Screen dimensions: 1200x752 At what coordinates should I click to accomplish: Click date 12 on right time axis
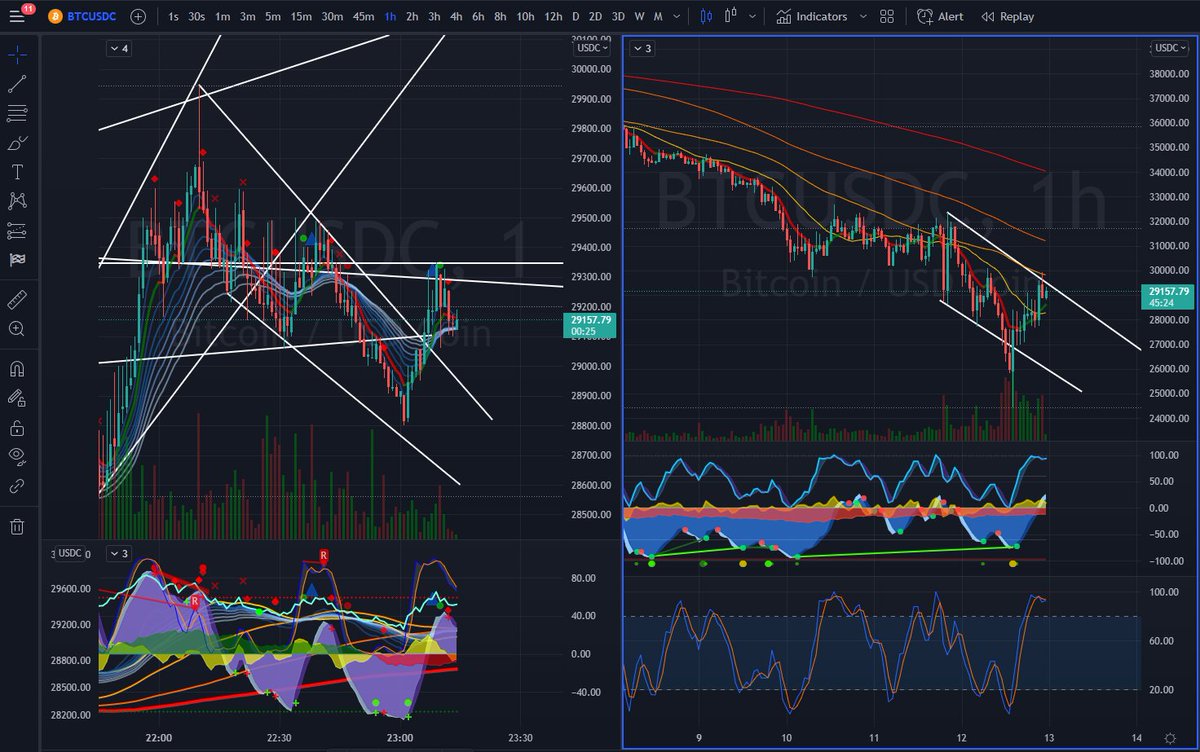(x=961, y=737)
